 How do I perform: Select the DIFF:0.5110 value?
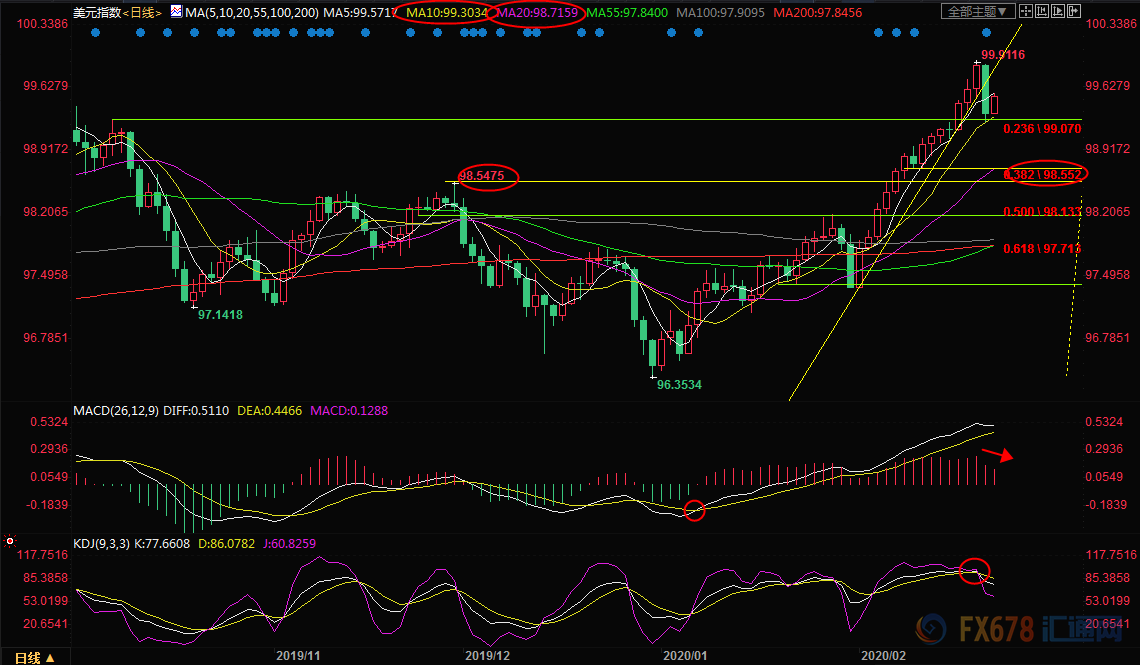tap(196, 411)
